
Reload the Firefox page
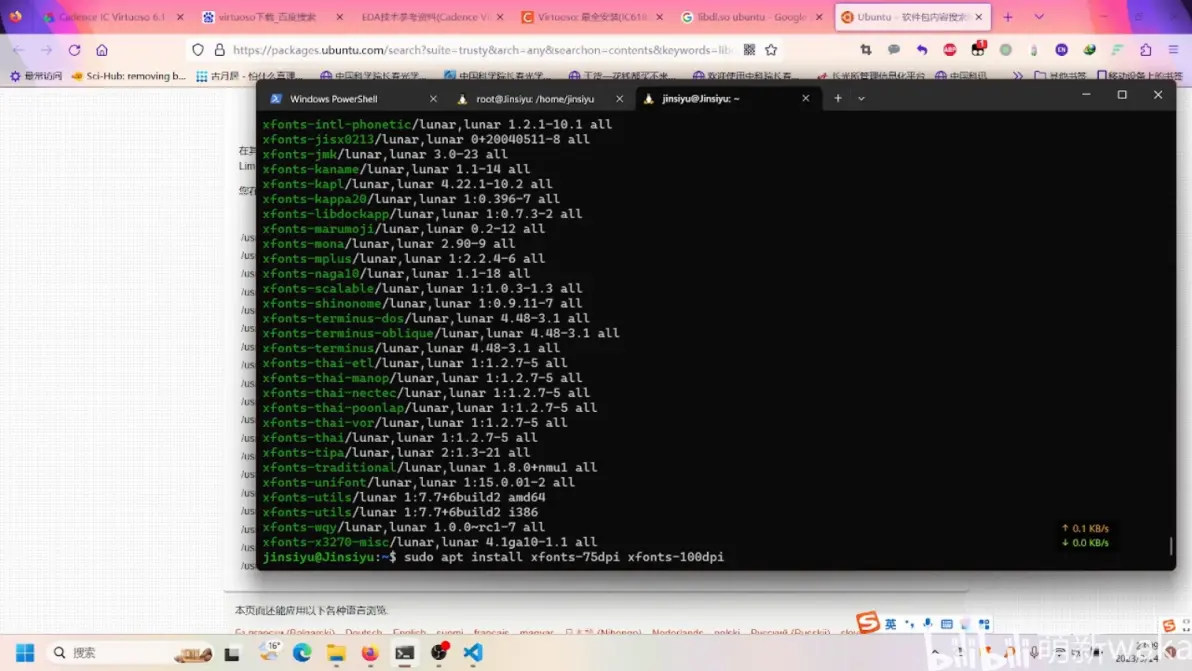click(74, 50)
